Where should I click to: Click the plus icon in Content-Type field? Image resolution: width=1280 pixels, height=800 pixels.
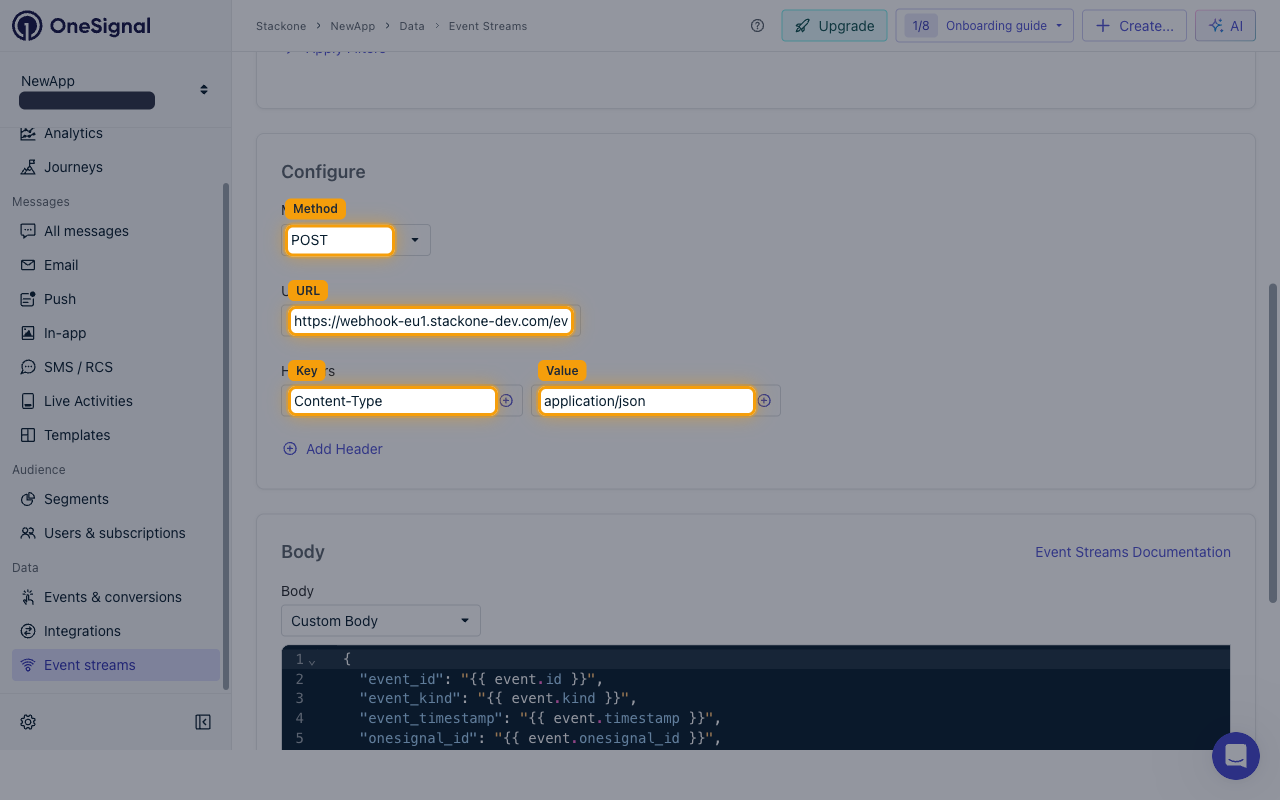coord(506,400)
